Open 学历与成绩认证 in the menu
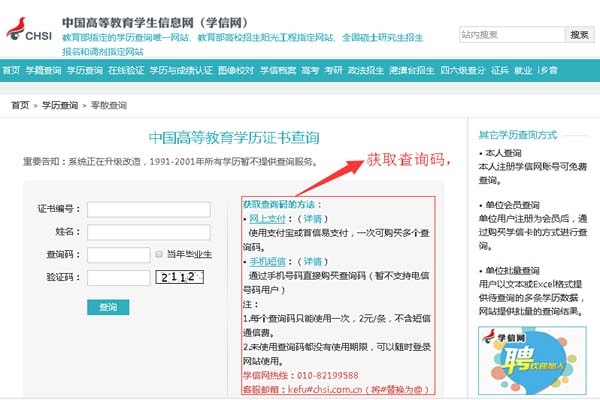600x400 pixels. (x=181, y=71)
